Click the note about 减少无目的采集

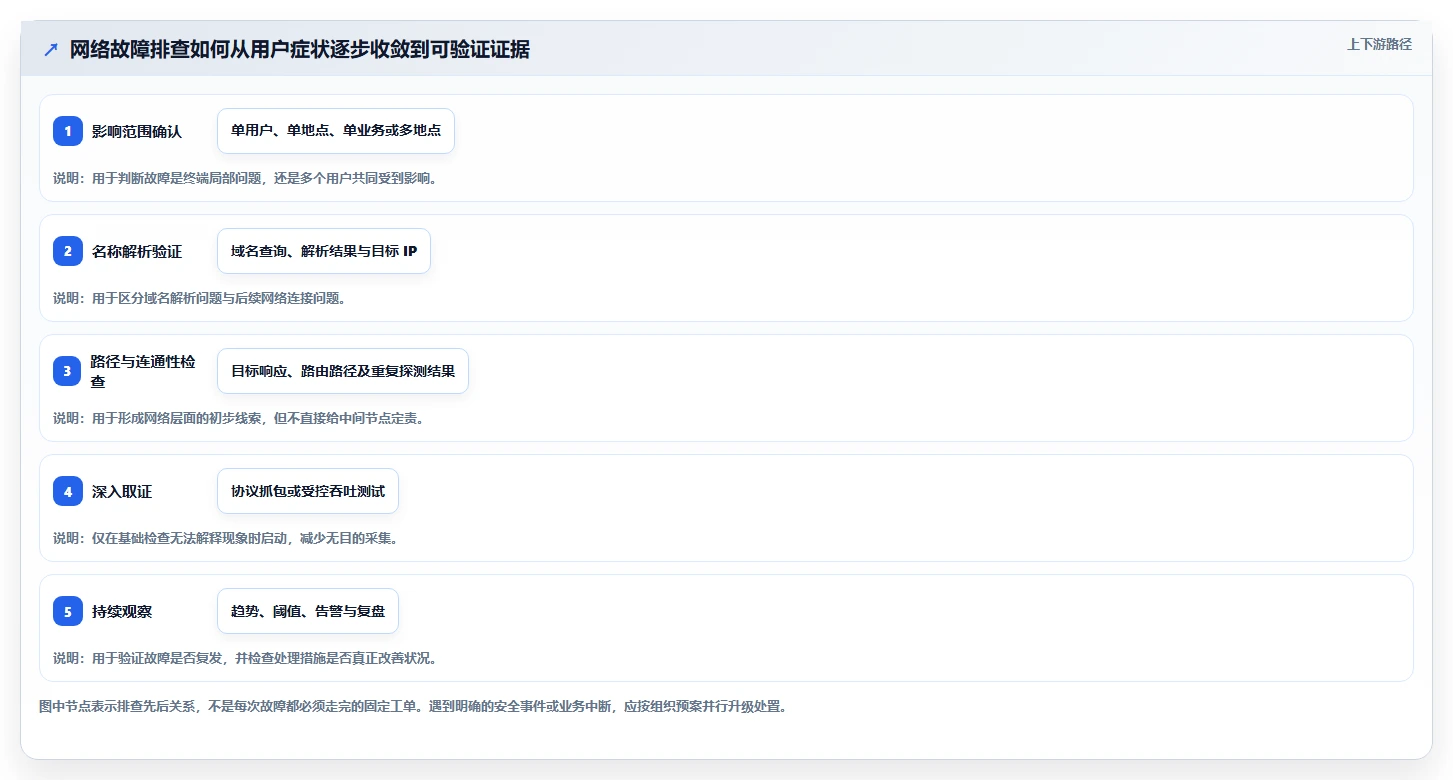(x=225, y=538)
